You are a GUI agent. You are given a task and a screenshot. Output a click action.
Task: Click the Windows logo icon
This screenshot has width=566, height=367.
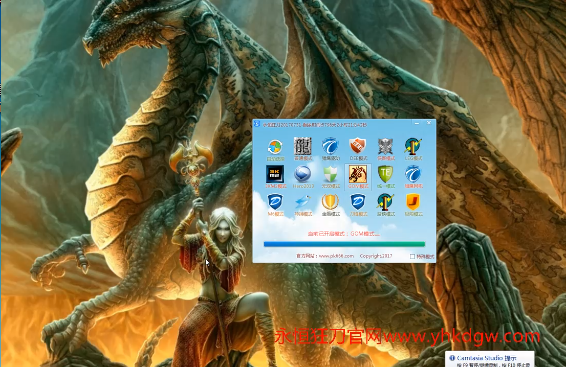(x=275, y=147)
